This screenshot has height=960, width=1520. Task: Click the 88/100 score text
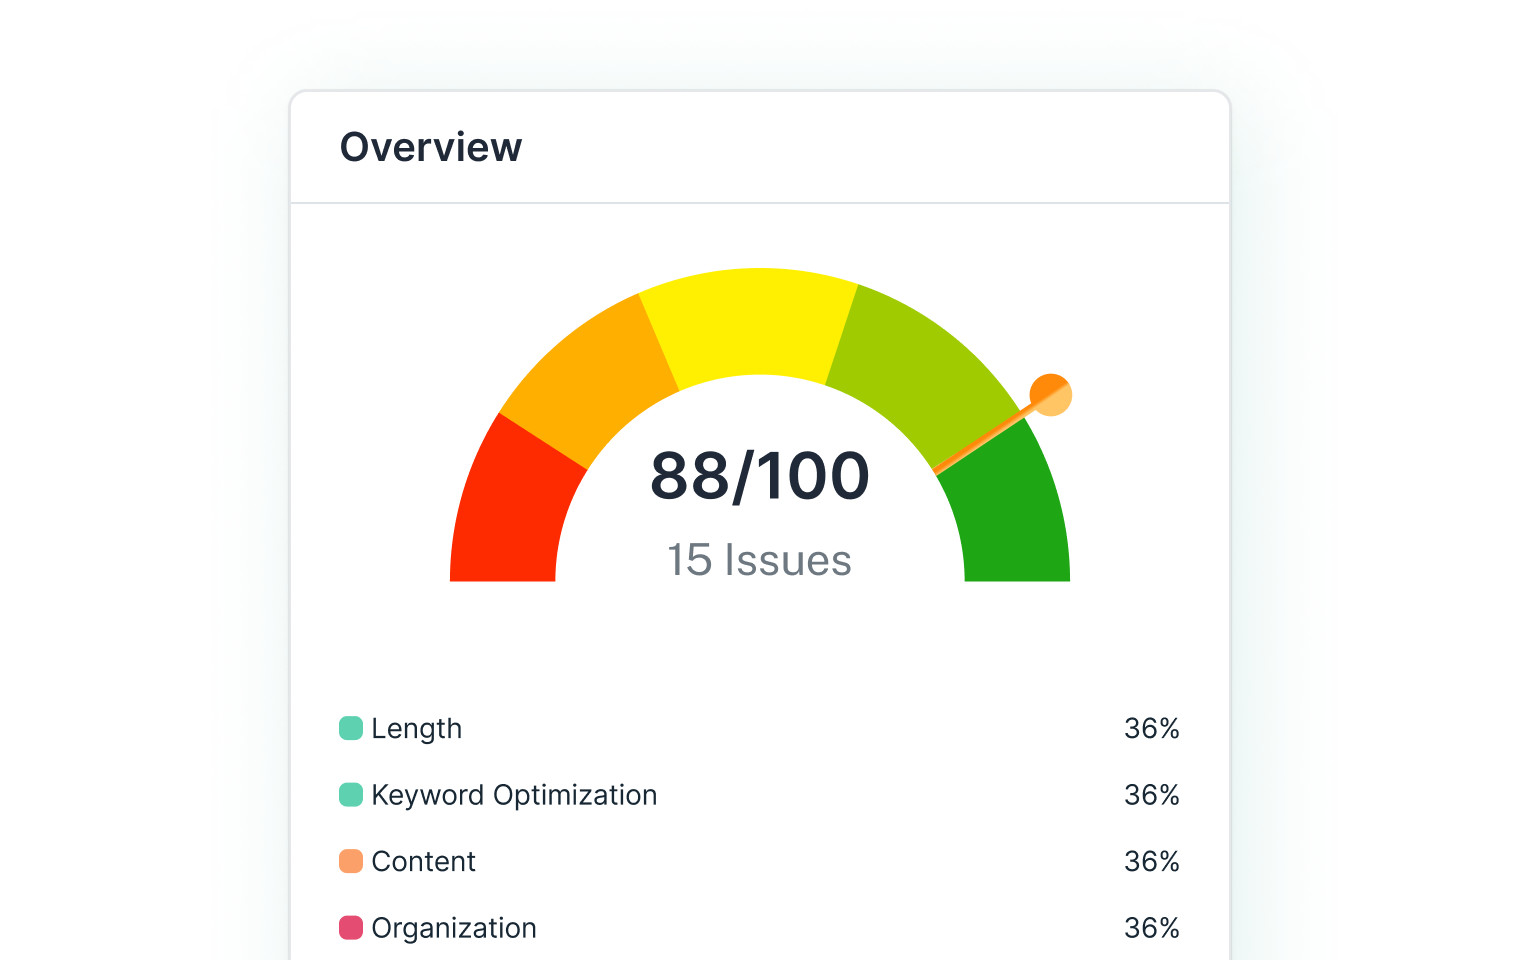pyautogui.click(x=760, y=476)
